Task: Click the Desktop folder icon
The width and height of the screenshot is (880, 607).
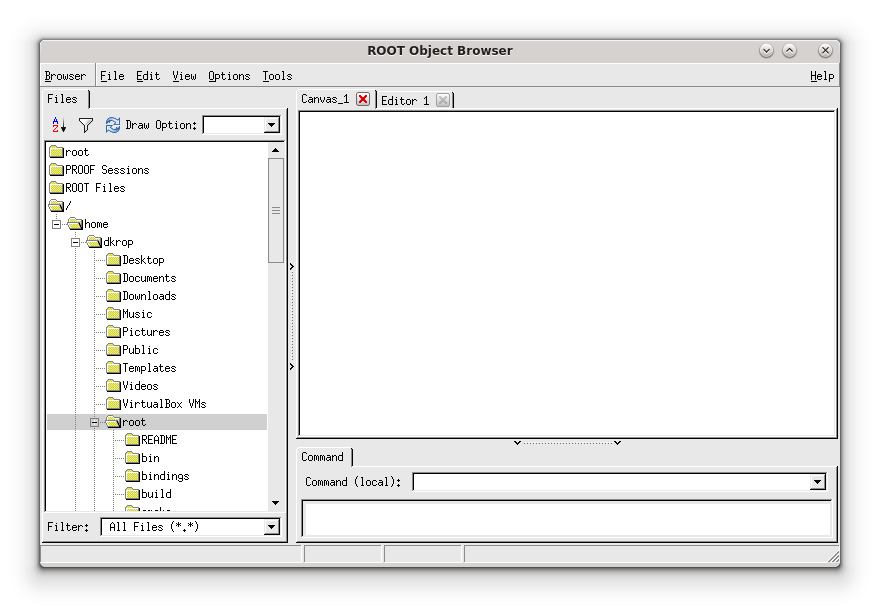Action: point(114,260)
